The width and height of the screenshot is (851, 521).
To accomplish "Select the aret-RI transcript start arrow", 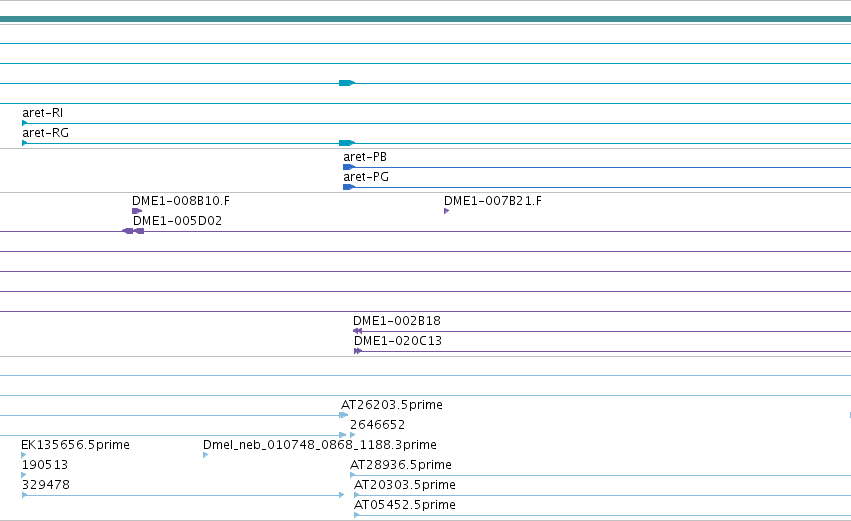I will tap(24, 123).
